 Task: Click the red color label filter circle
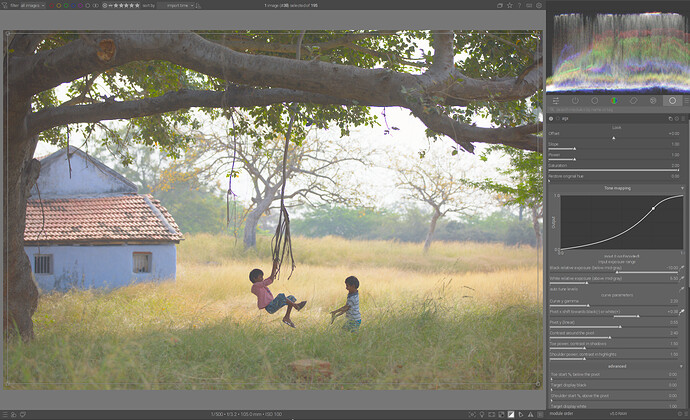pos(51,5)
